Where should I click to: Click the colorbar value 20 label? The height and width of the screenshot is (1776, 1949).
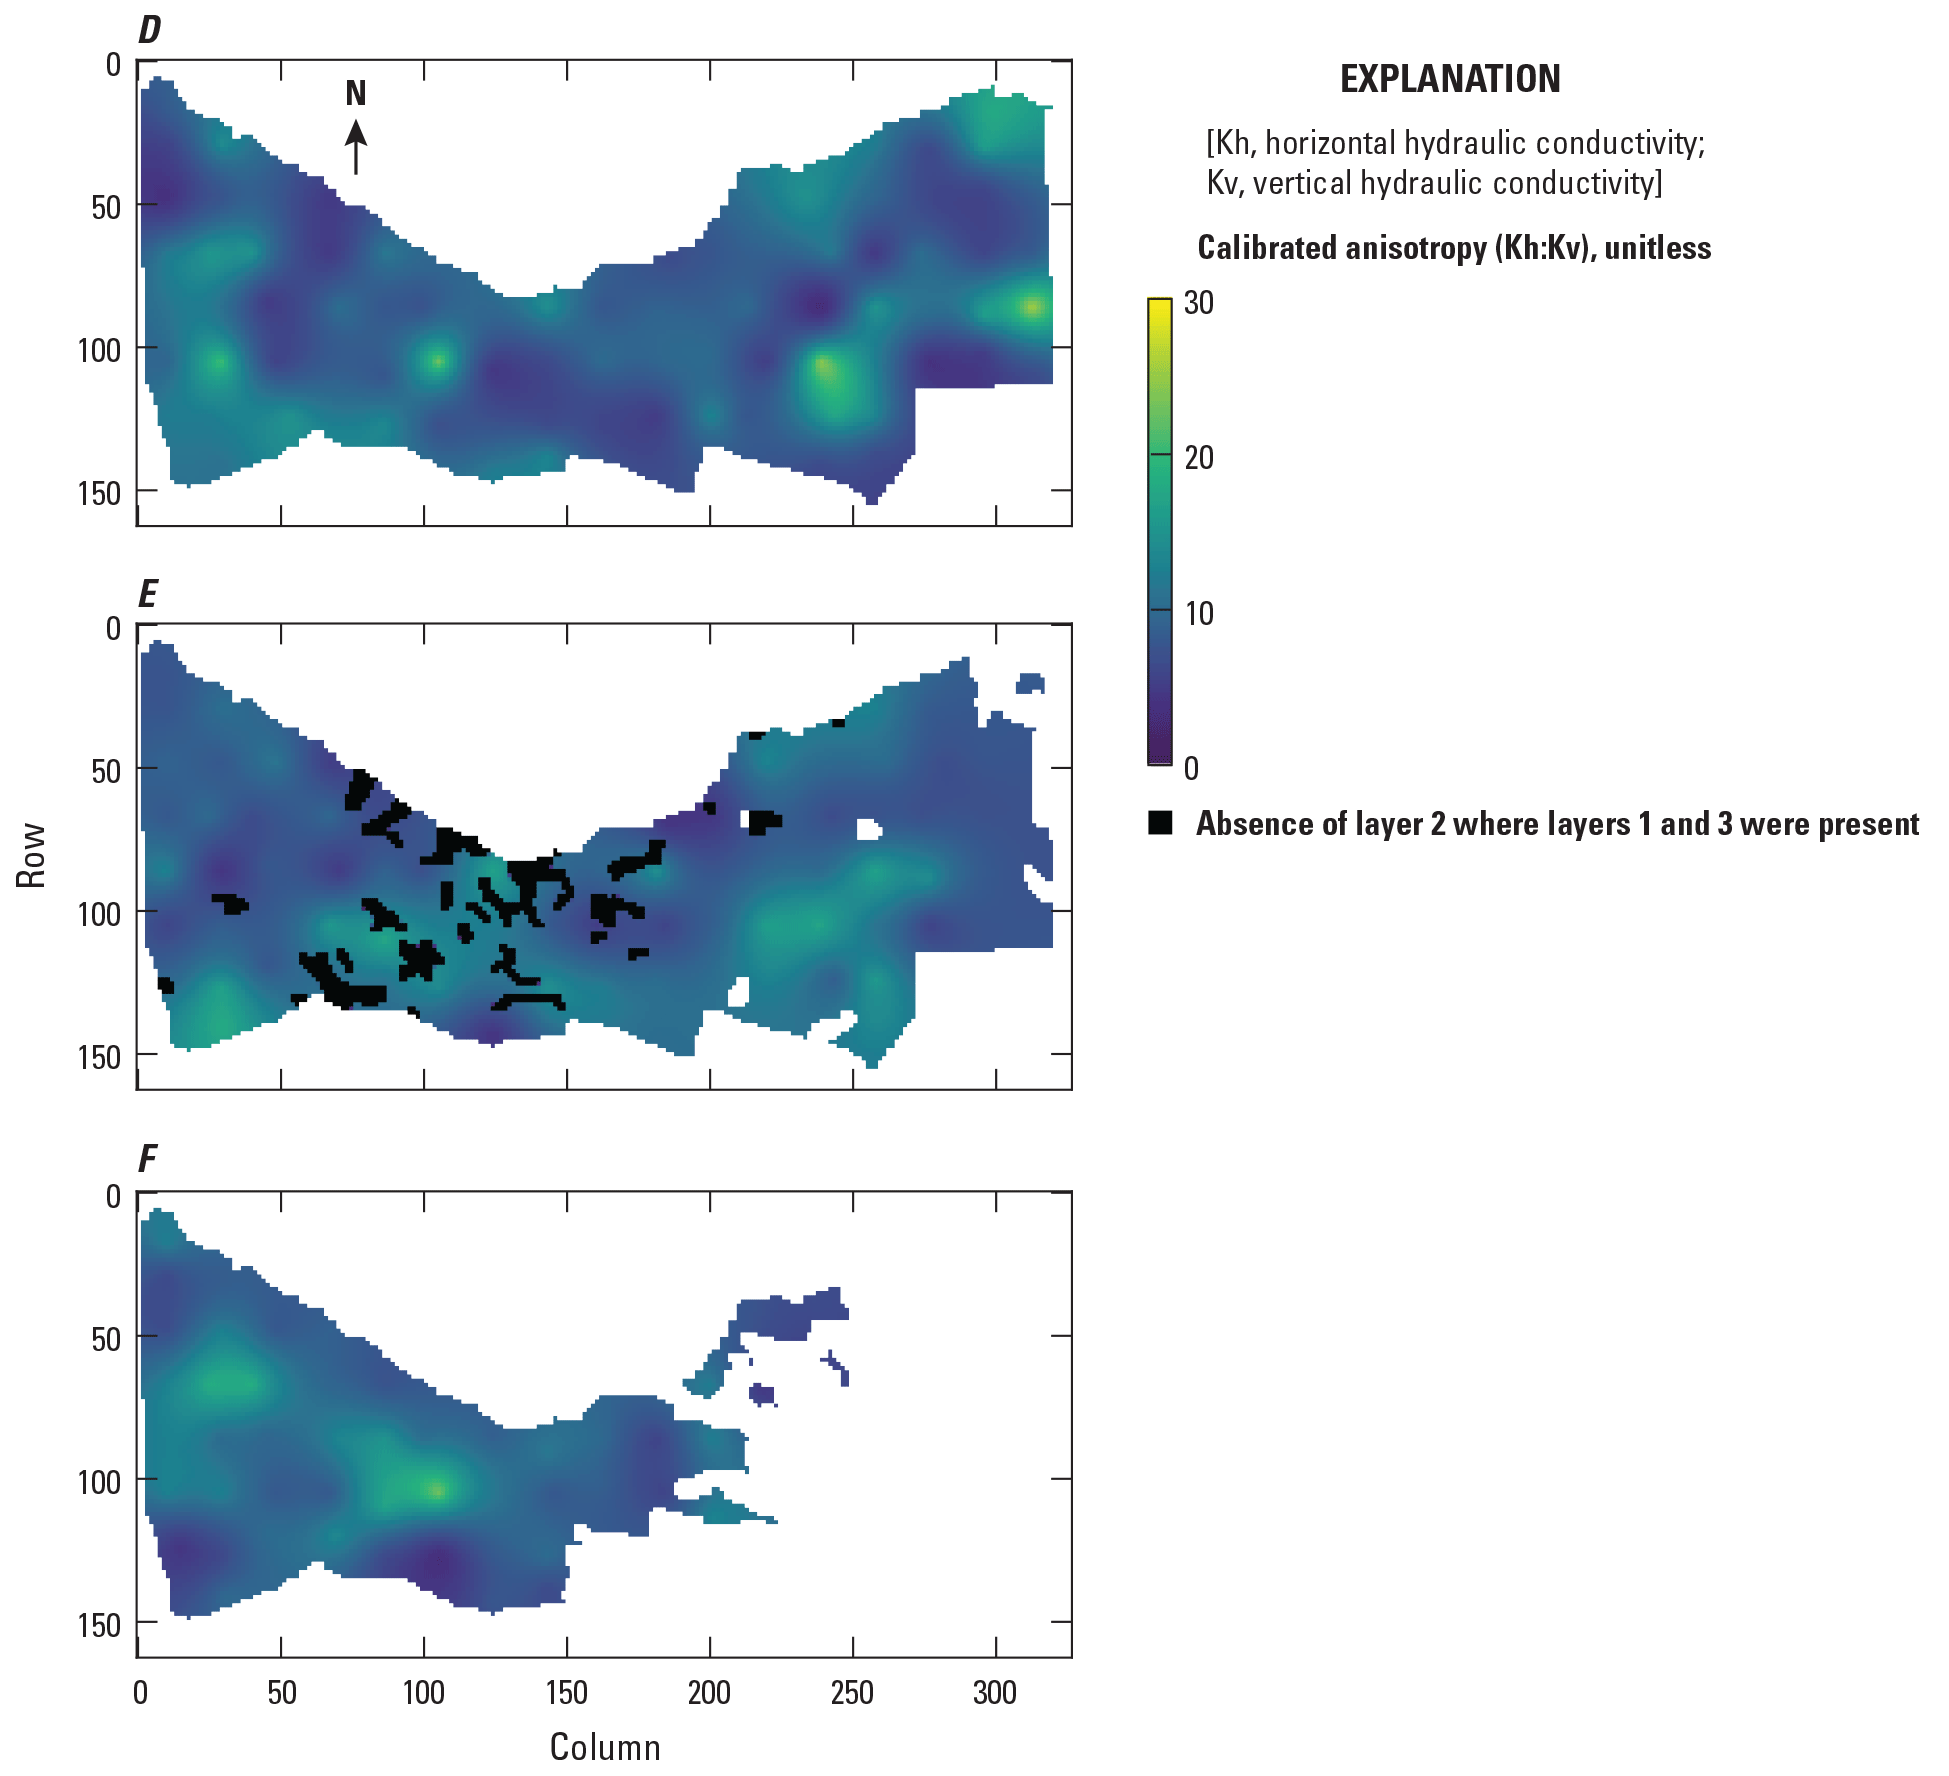point(1198,458)
